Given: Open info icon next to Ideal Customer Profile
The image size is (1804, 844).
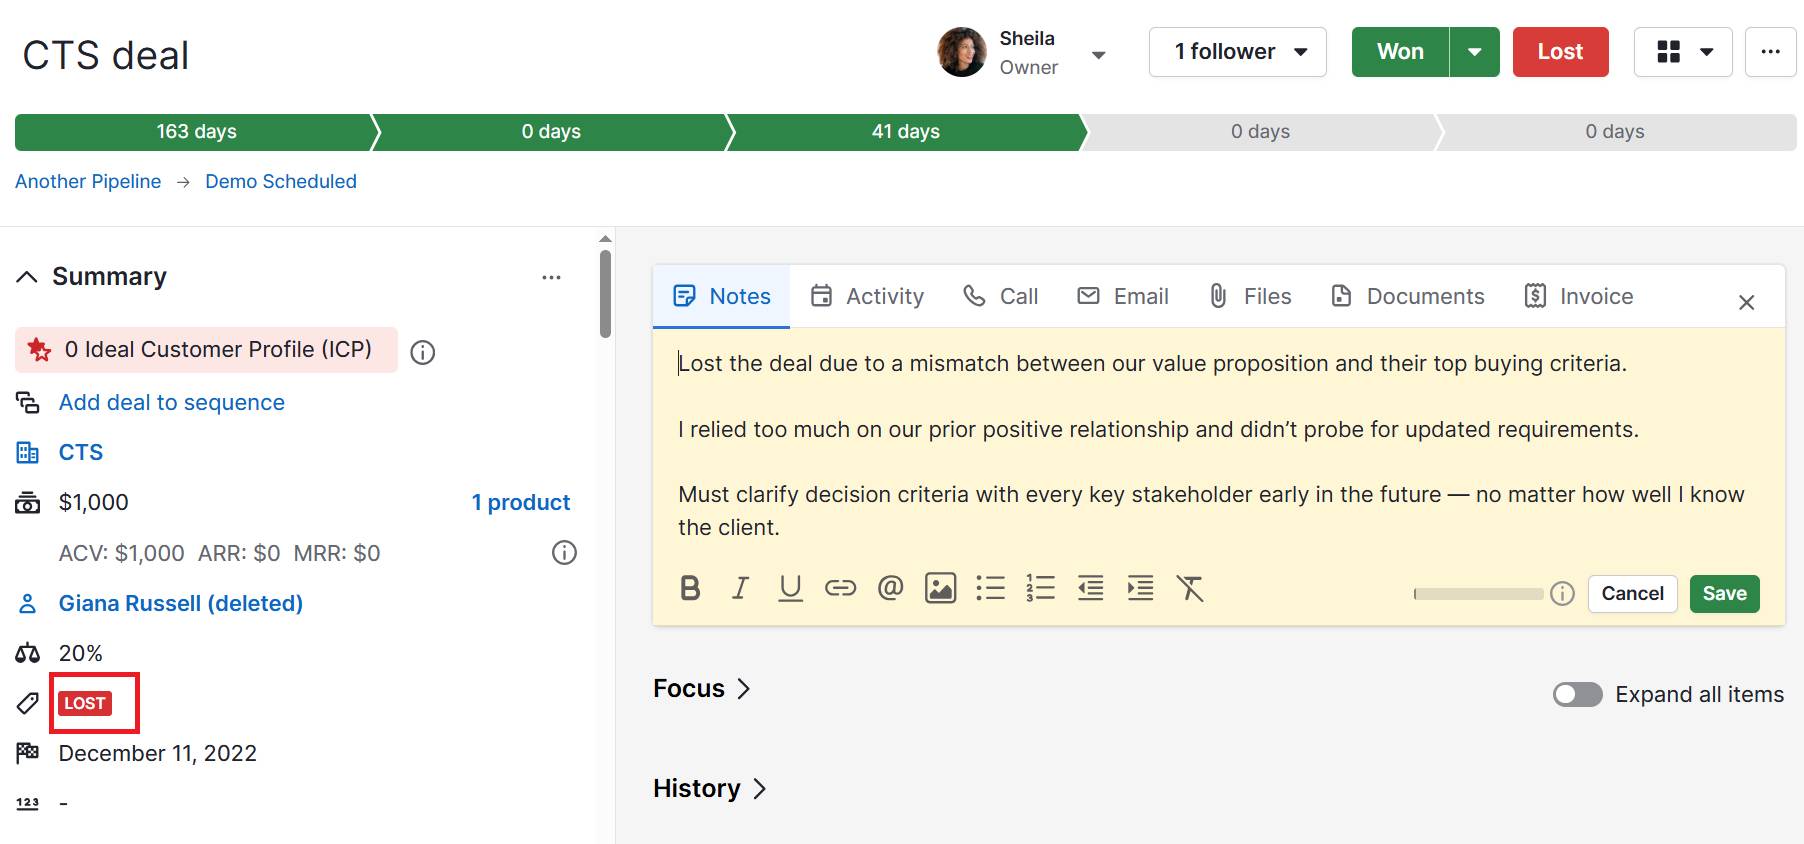Looking at the screenshot, I should (423, 352).
